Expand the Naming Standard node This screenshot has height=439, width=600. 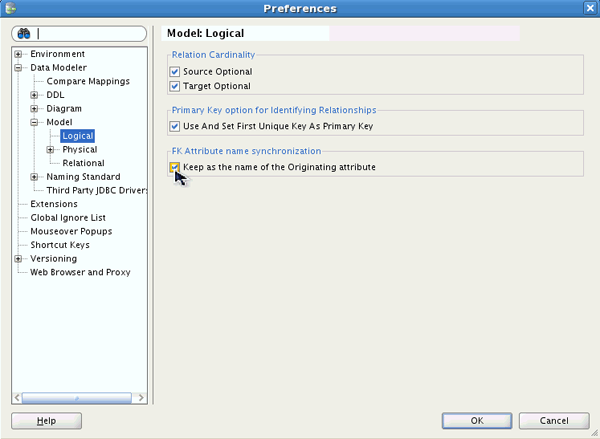coord(35,177)
